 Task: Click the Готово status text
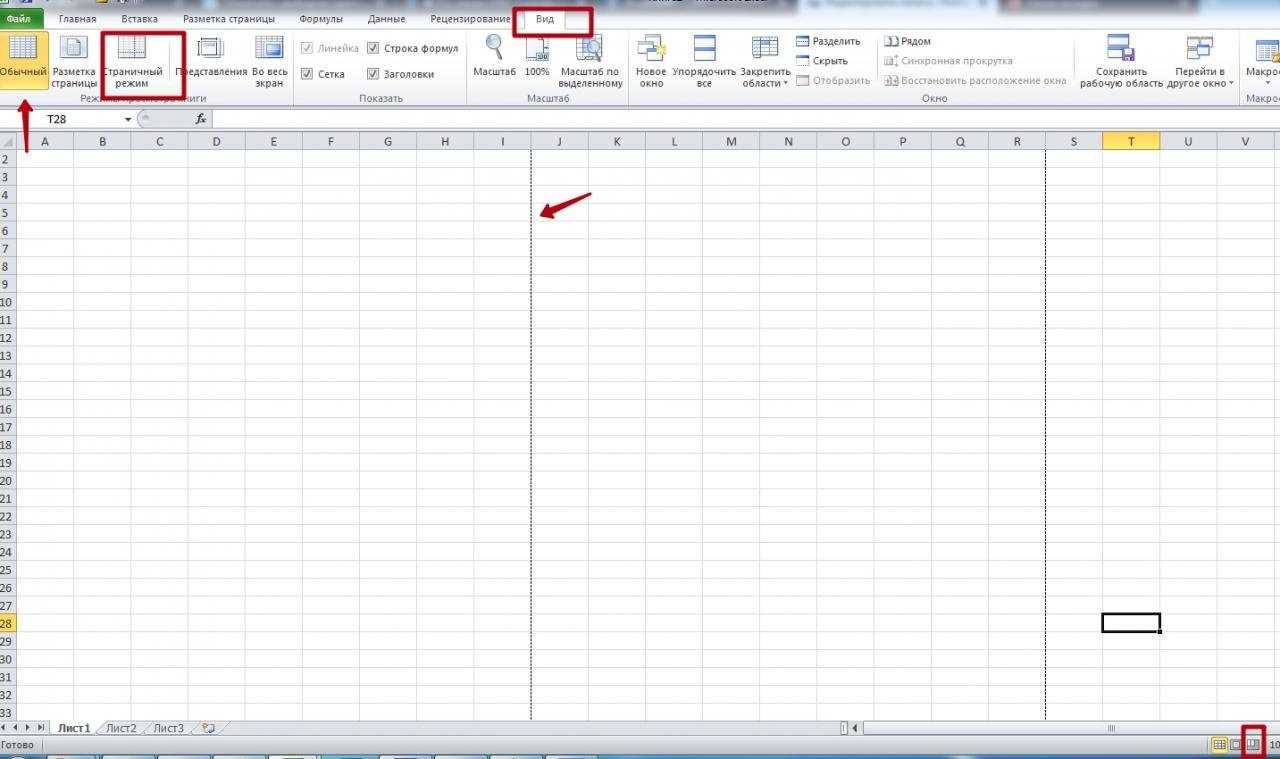click(x=17, y=745)
